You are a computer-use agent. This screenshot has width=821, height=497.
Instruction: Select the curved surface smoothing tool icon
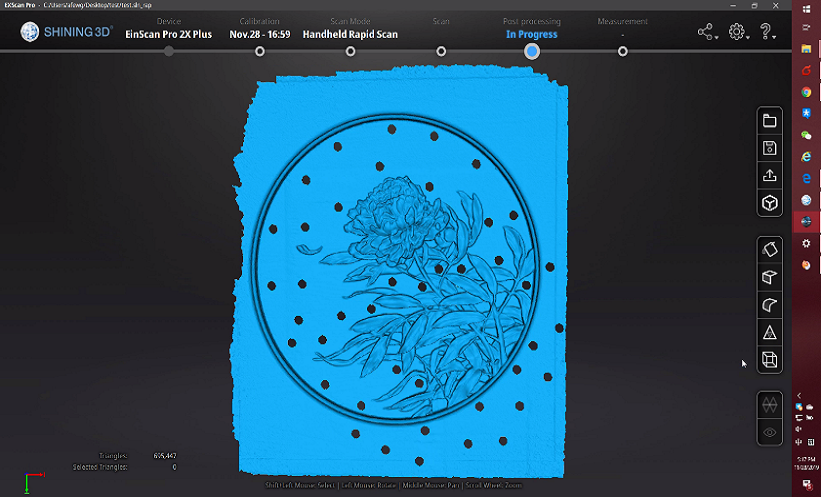click(x=769, y=305)
